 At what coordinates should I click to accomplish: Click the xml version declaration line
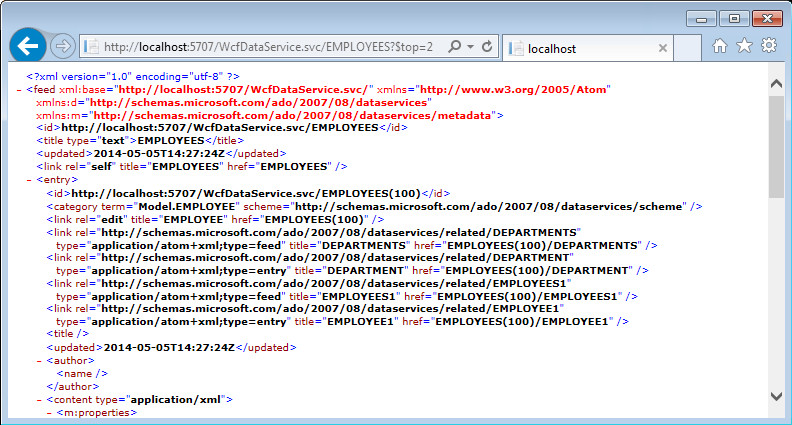click(x=133, y=77)
